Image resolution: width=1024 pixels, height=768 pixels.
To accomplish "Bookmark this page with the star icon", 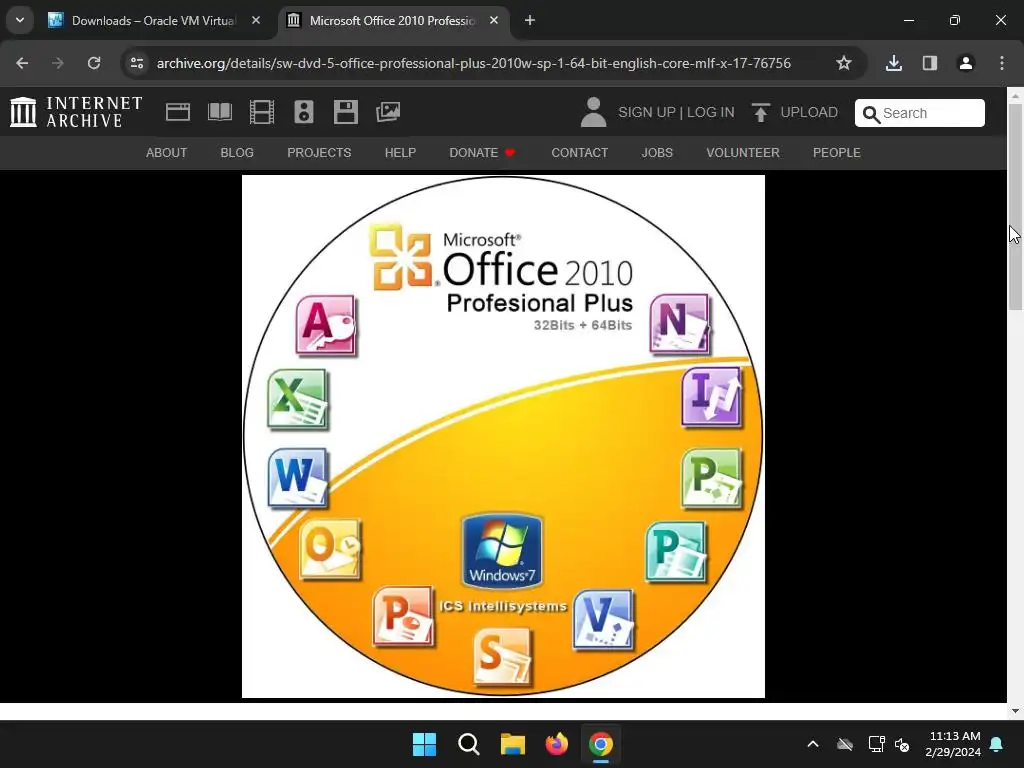I will point(844,63).
